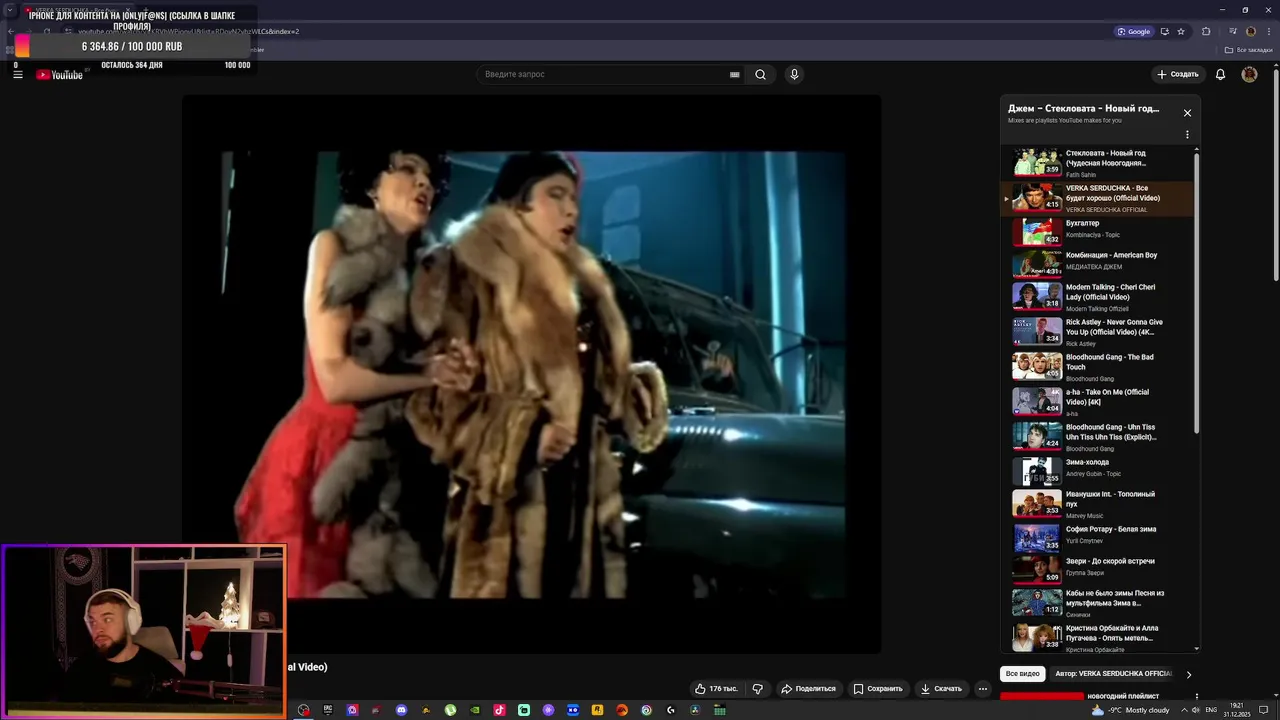Screen dimensions: 1280x720
Task: Click the Создать create button
Action: pyautogui.click(x=1177, y=74)
